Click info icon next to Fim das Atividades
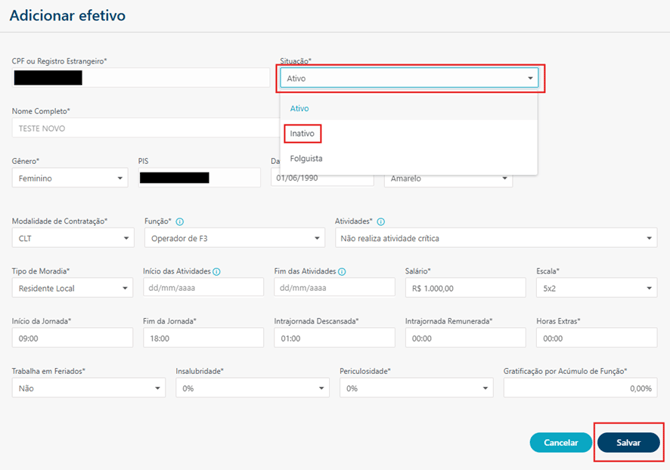The height and width of the screenshot is (470, 670). click(x=342, y=271)
